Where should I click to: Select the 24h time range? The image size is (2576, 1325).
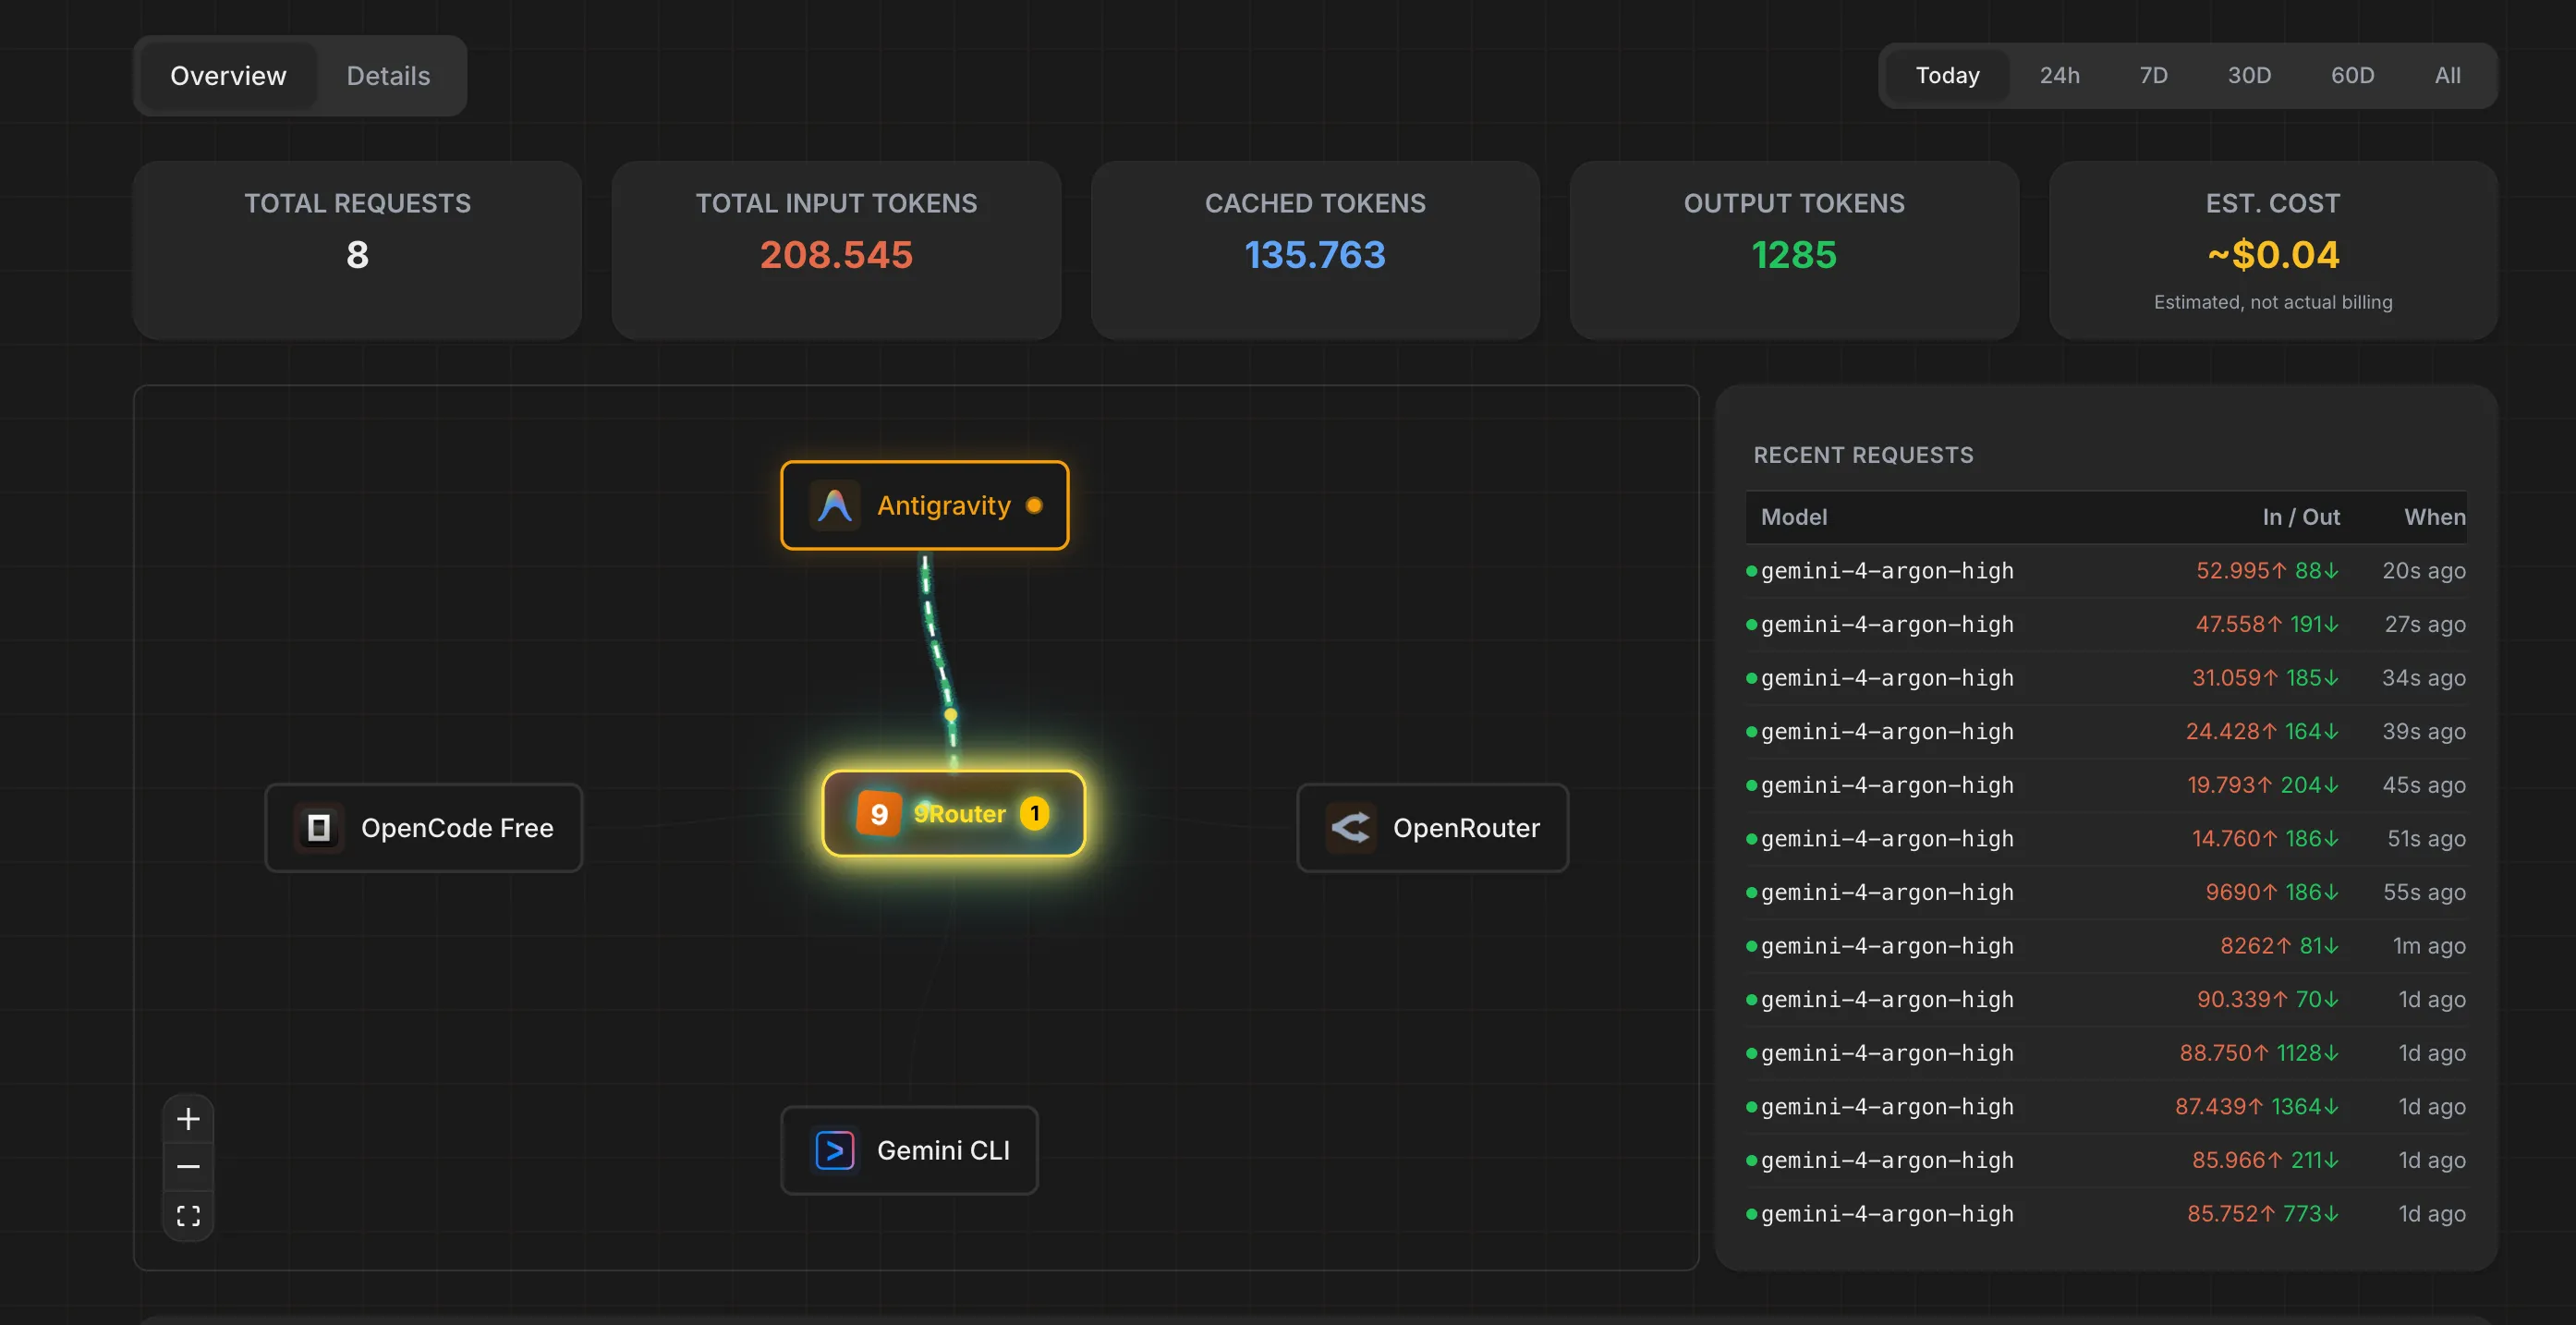coord(2059,75)
